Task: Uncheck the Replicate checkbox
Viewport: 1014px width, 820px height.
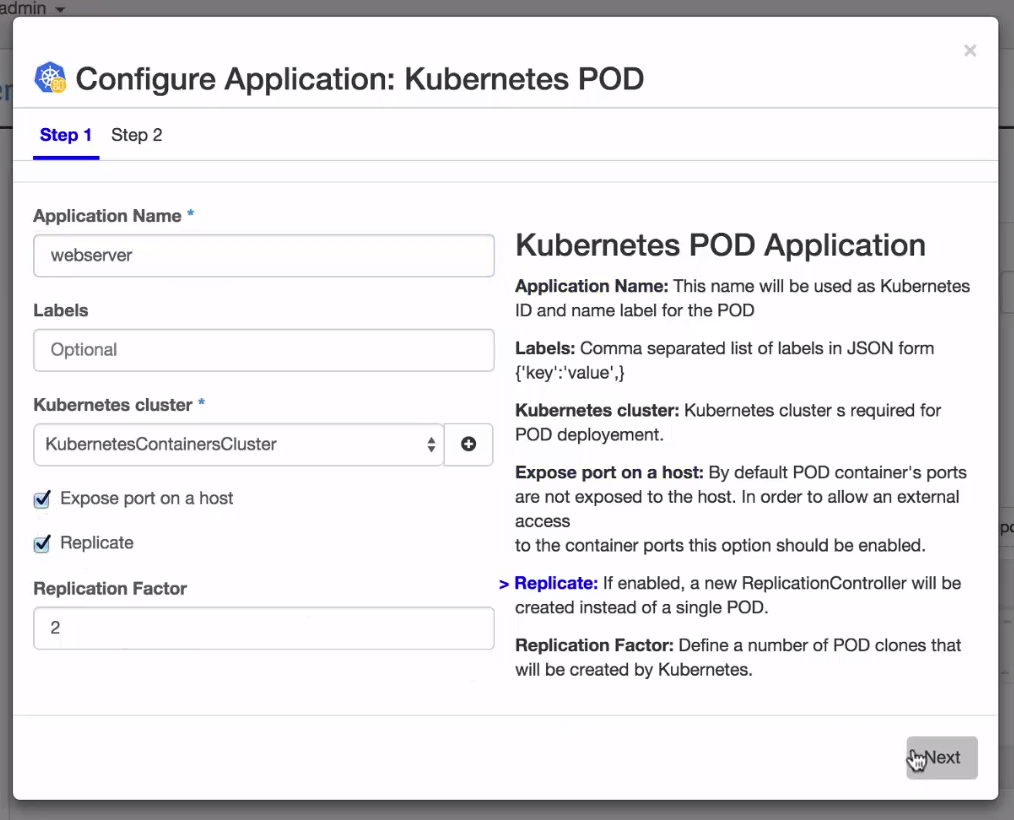Action: [42, 544]
